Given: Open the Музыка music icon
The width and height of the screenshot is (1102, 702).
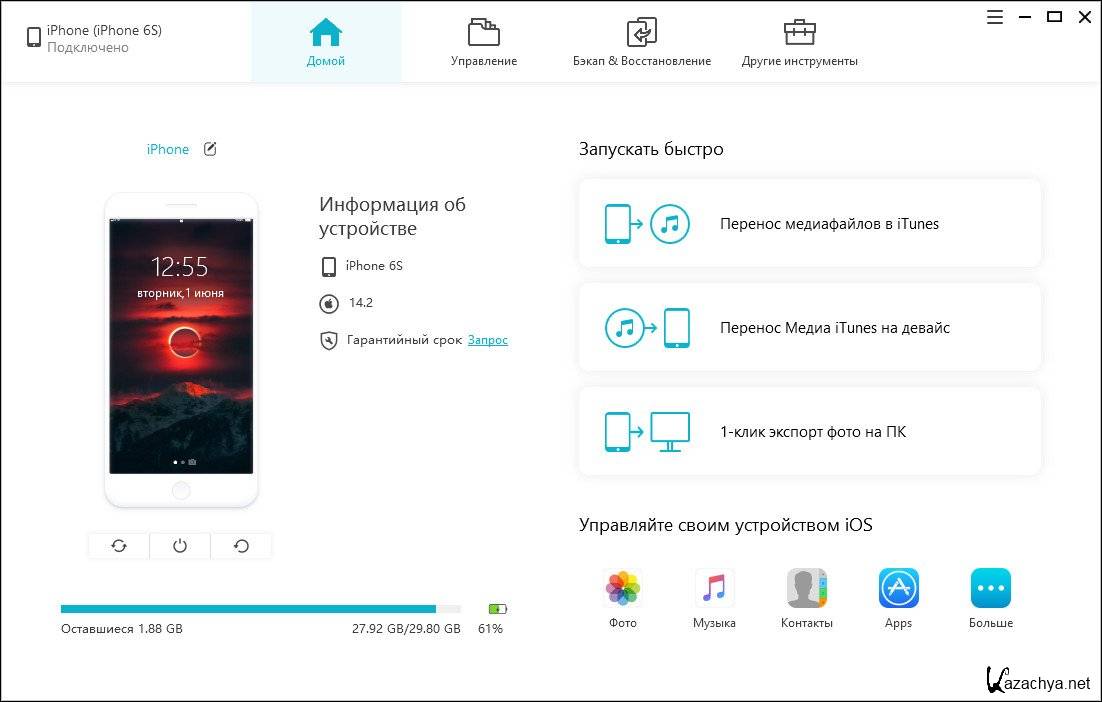Looking at the screenshot, I should (x=714, y=589).
